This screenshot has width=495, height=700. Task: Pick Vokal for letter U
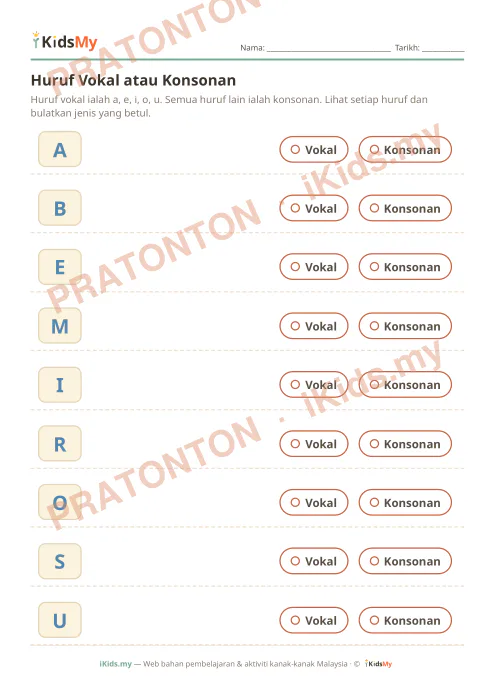[x=314, y=620]
